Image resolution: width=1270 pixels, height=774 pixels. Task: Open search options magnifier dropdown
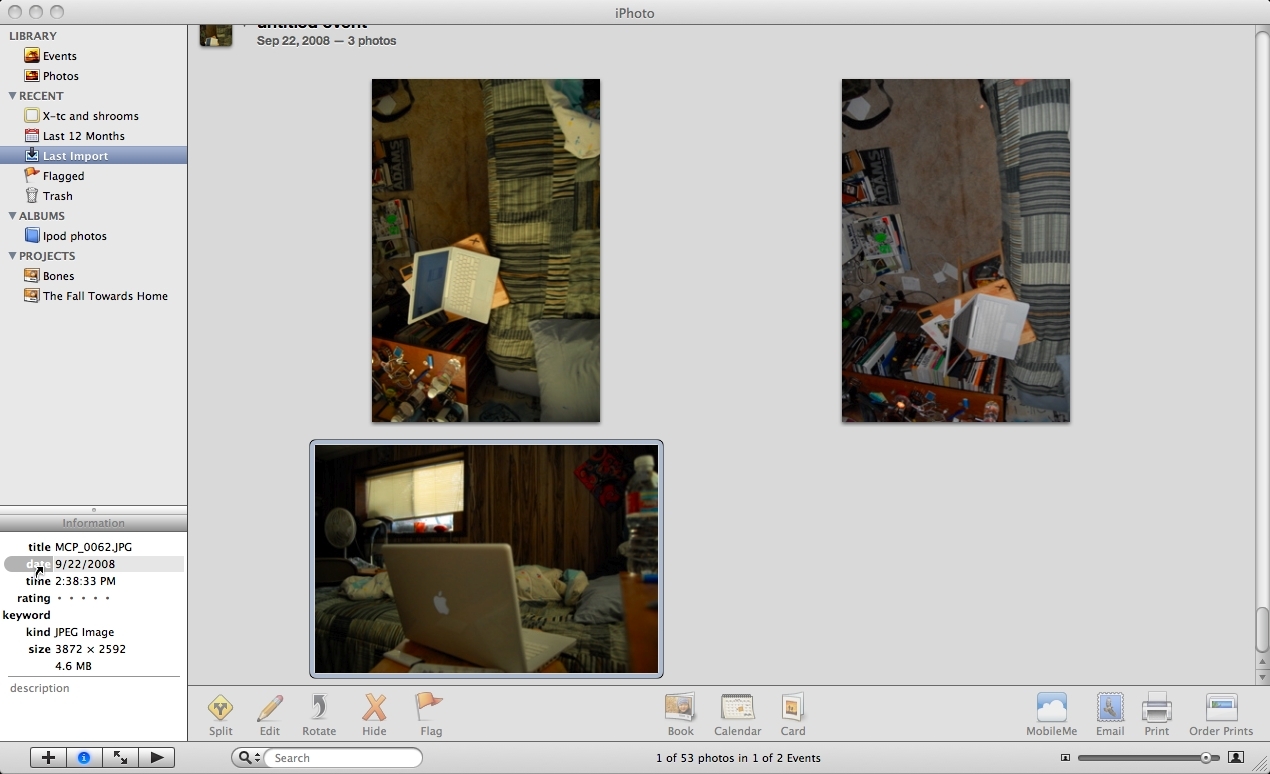point(247,758)
